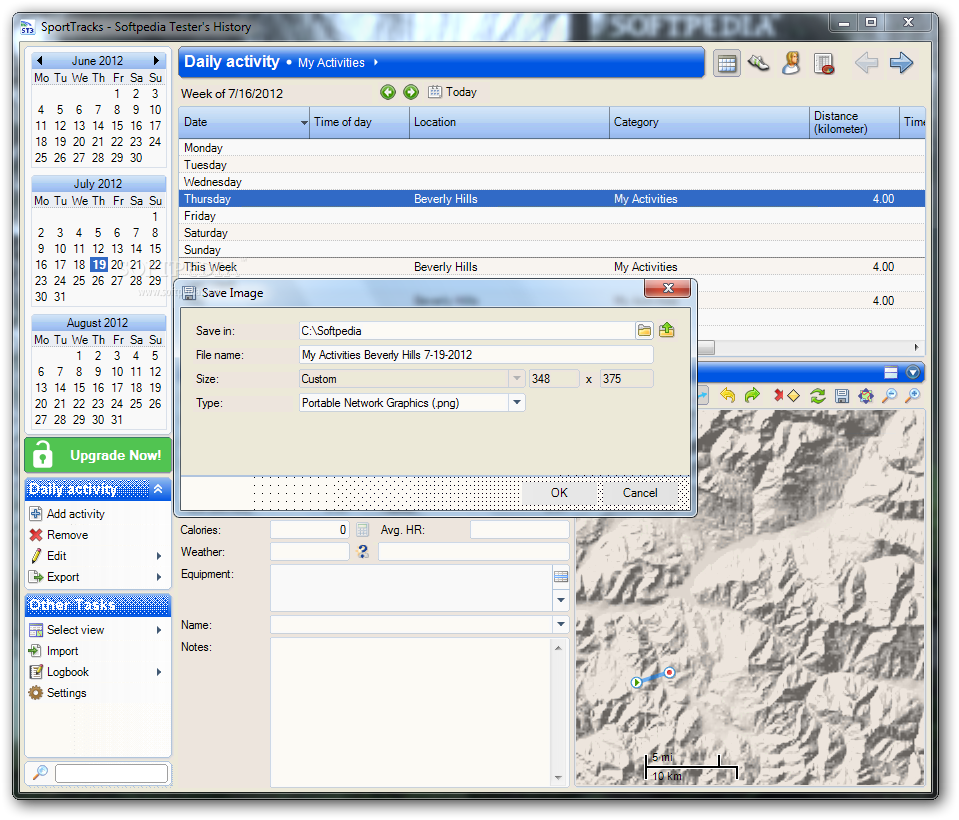Open the calories calculator icon

362,530
